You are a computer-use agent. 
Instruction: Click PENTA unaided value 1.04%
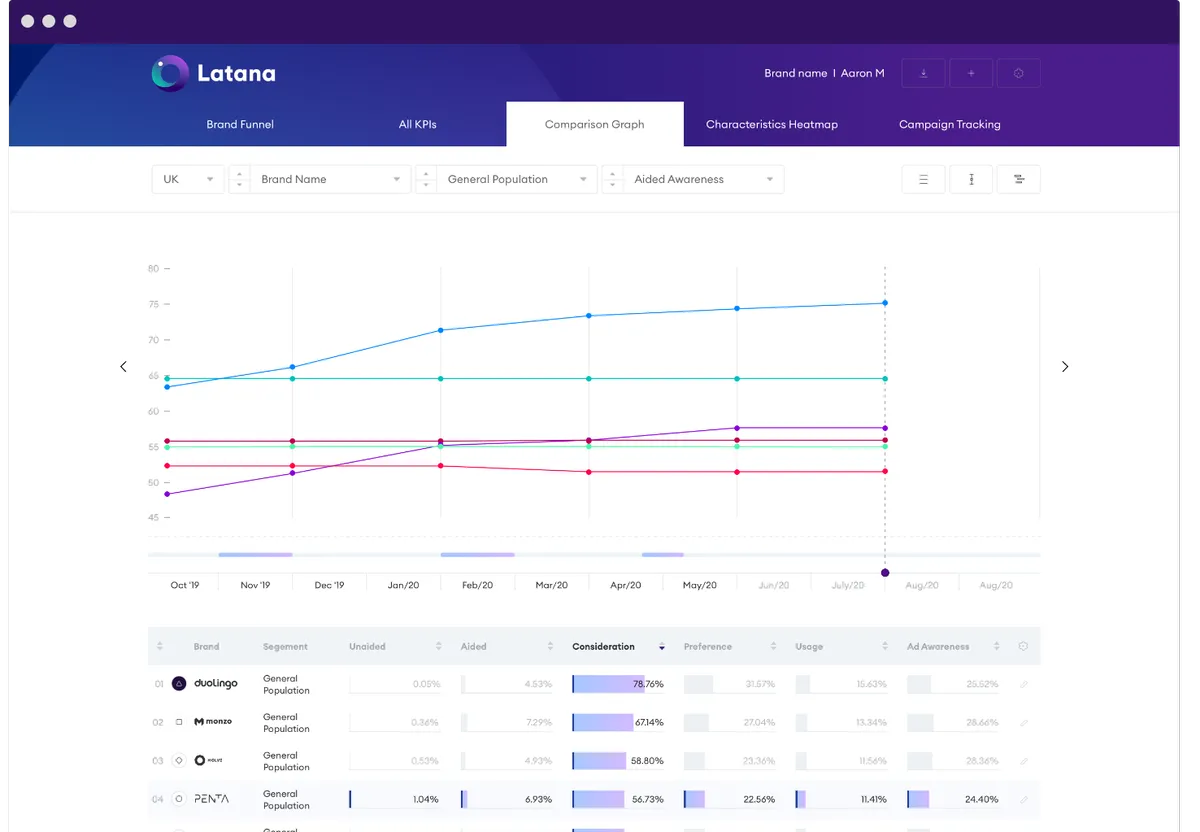pyautogui.click(x=426, y=799)
